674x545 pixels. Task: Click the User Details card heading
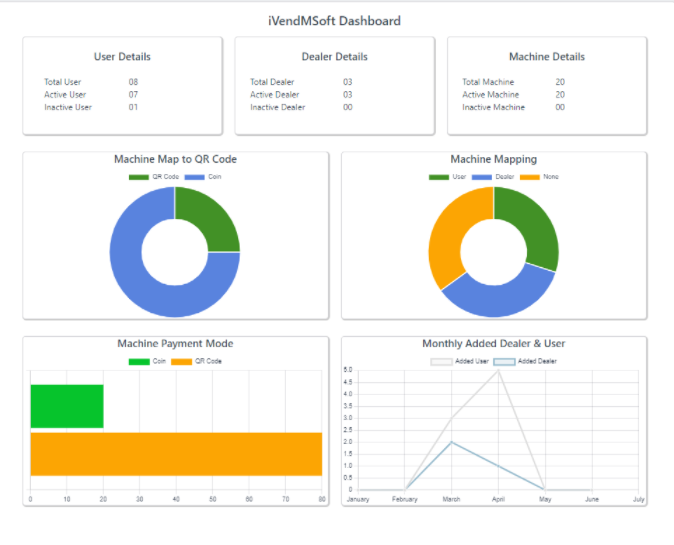(122, 57)
